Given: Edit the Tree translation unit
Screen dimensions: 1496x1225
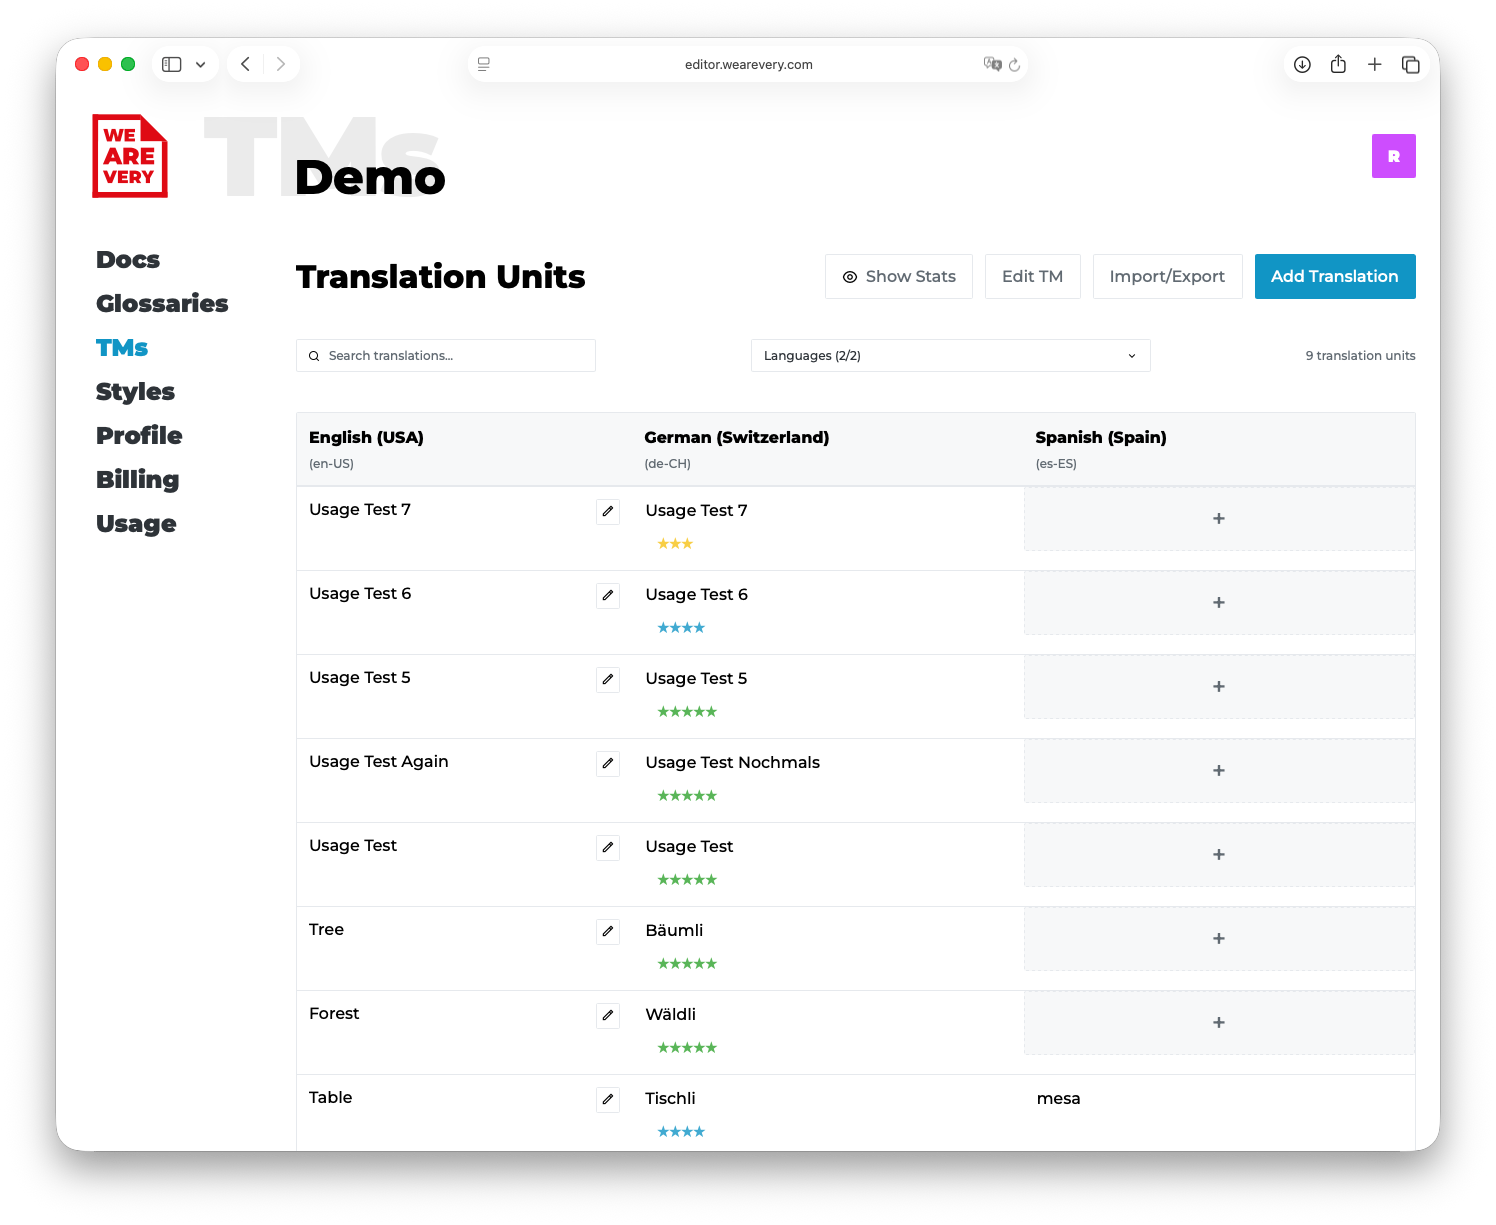Looking at the screenshot, I should pos(608,932).
